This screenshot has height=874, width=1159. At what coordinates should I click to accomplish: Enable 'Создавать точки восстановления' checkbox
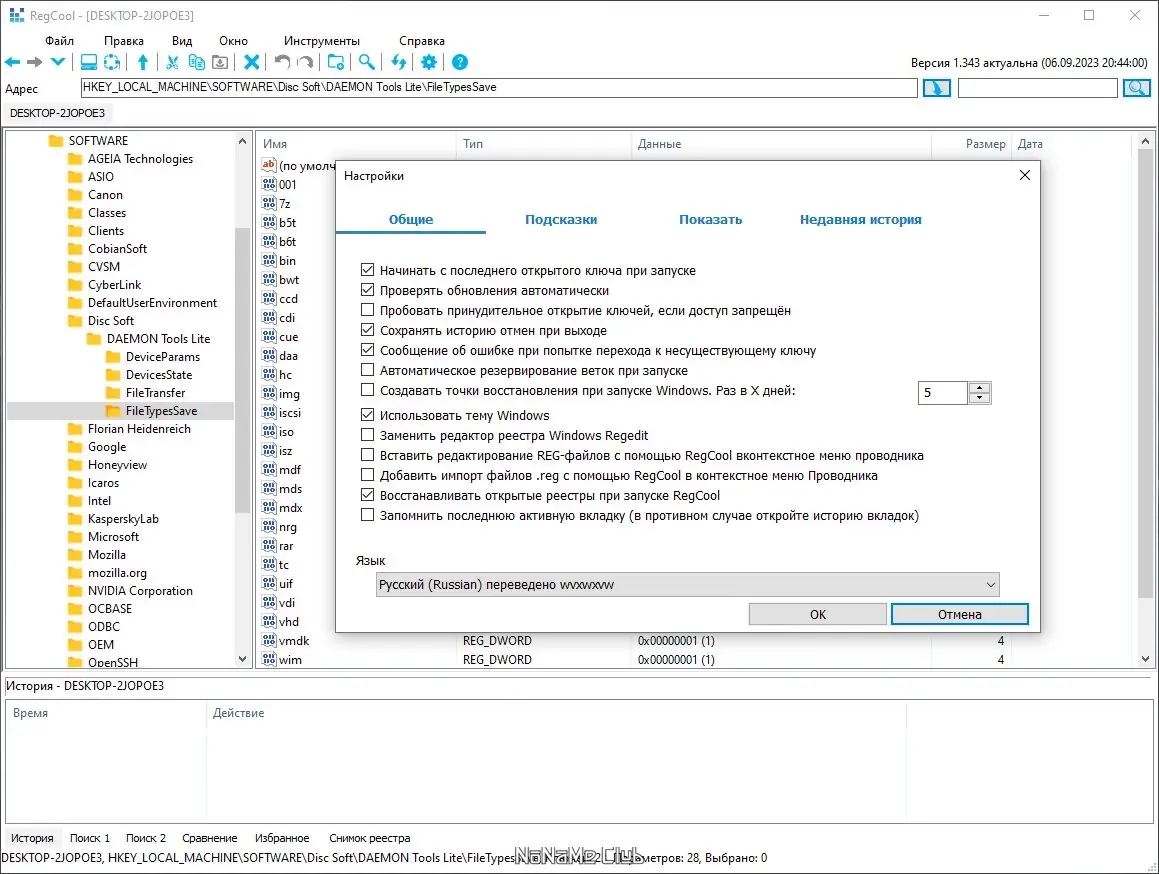tap(367, 390)
